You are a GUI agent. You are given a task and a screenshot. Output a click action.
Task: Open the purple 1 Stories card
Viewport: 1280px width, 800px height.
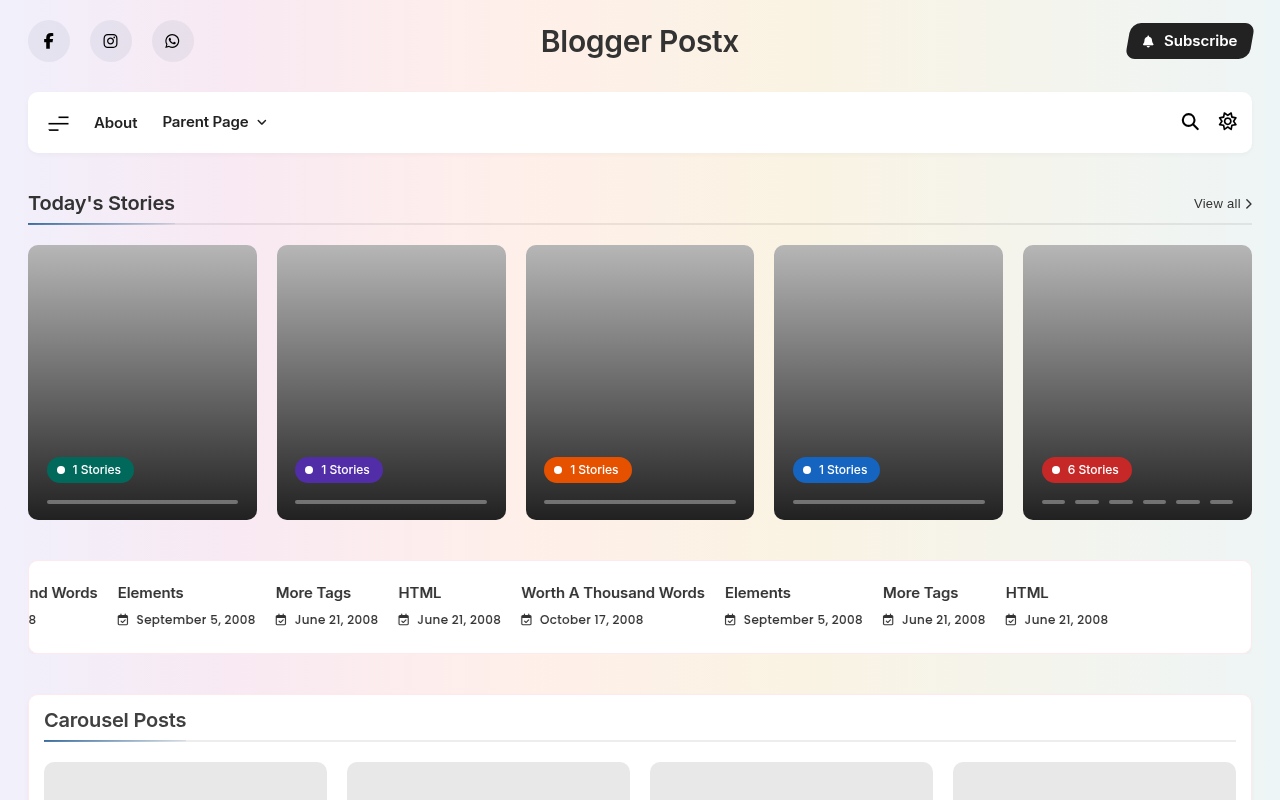tap(391, 382)
